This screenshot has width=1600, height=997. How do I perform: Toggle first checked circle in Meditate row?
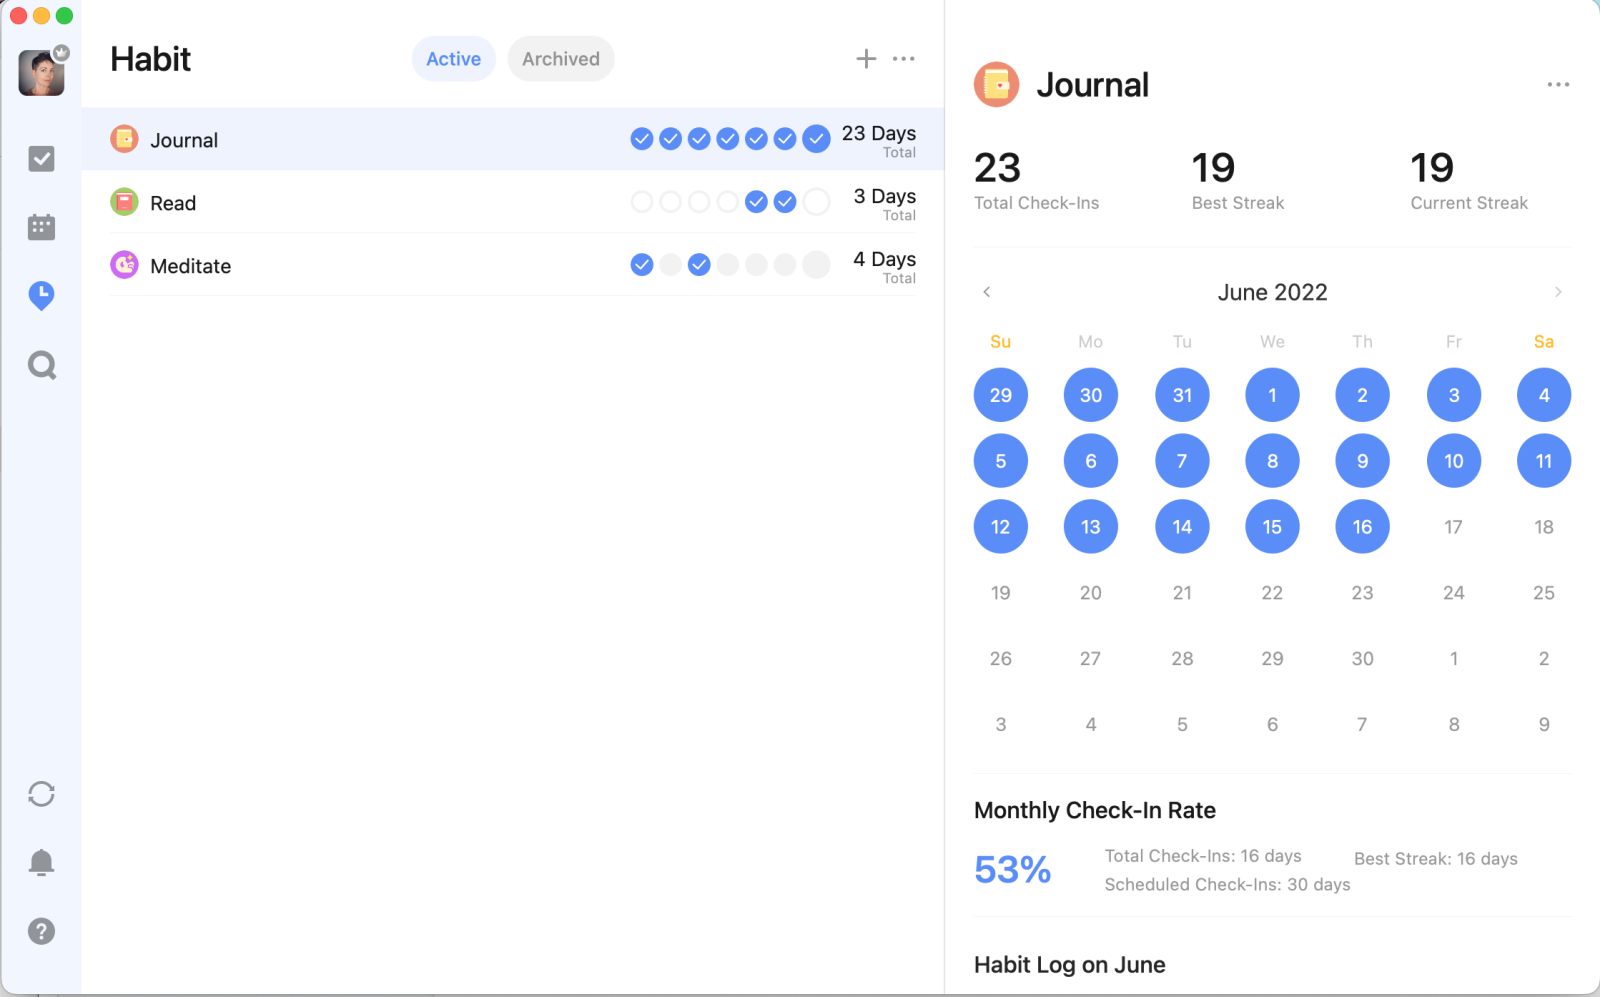pyautogui.click(x=642, y=265)
